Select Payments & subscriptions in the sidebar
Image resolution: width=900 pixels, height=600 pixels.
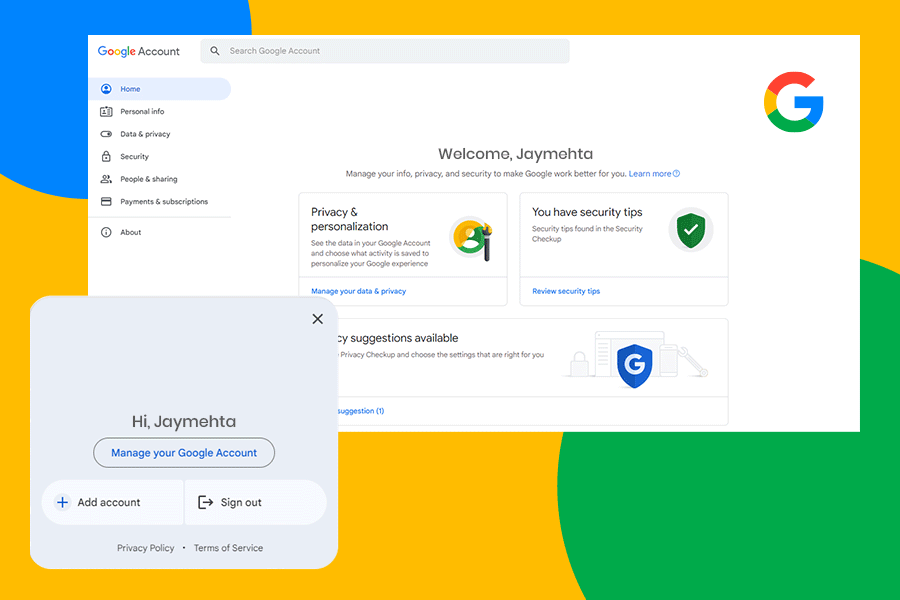coord(164,202)
